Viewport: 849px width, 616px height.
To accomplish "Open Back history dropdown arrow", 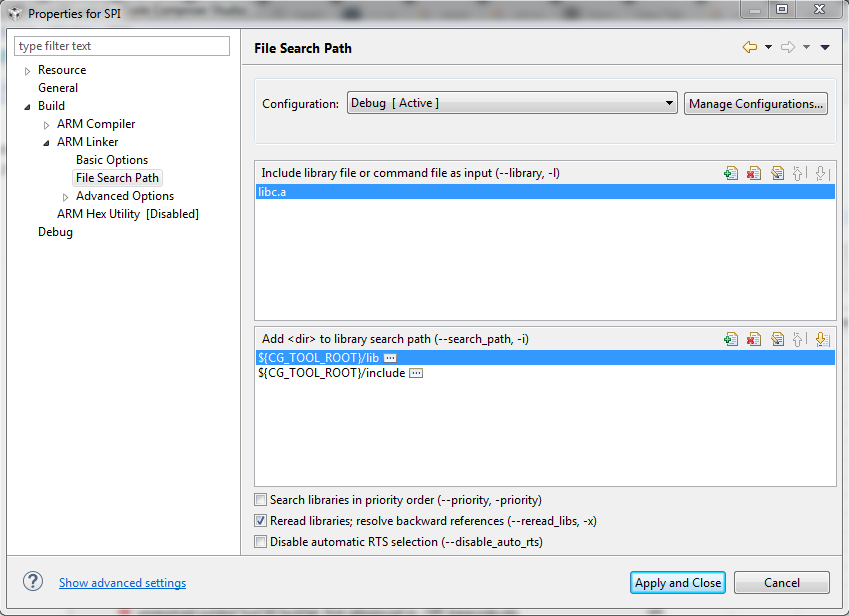I will tap(768, 47).
